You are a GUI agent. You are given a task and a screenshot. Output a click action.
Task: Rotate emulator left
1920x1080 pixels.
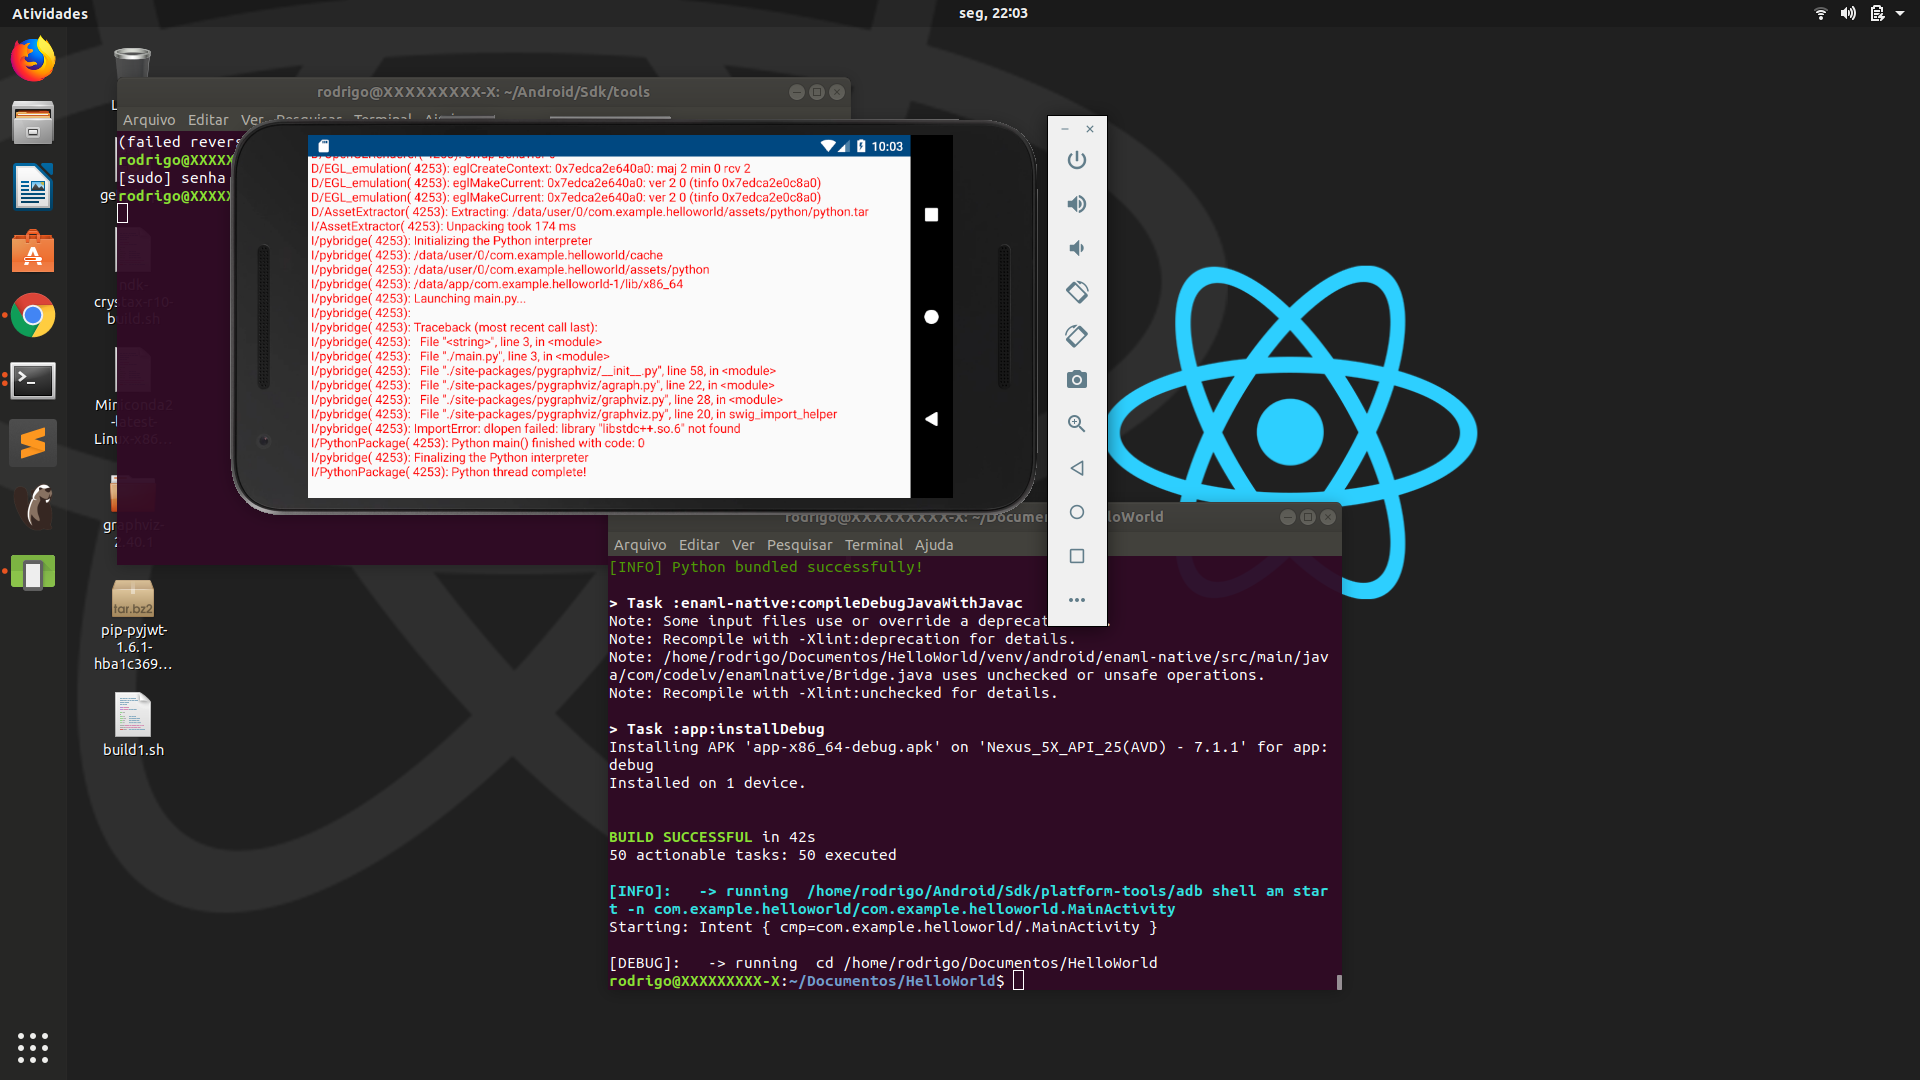point(1076,292)
